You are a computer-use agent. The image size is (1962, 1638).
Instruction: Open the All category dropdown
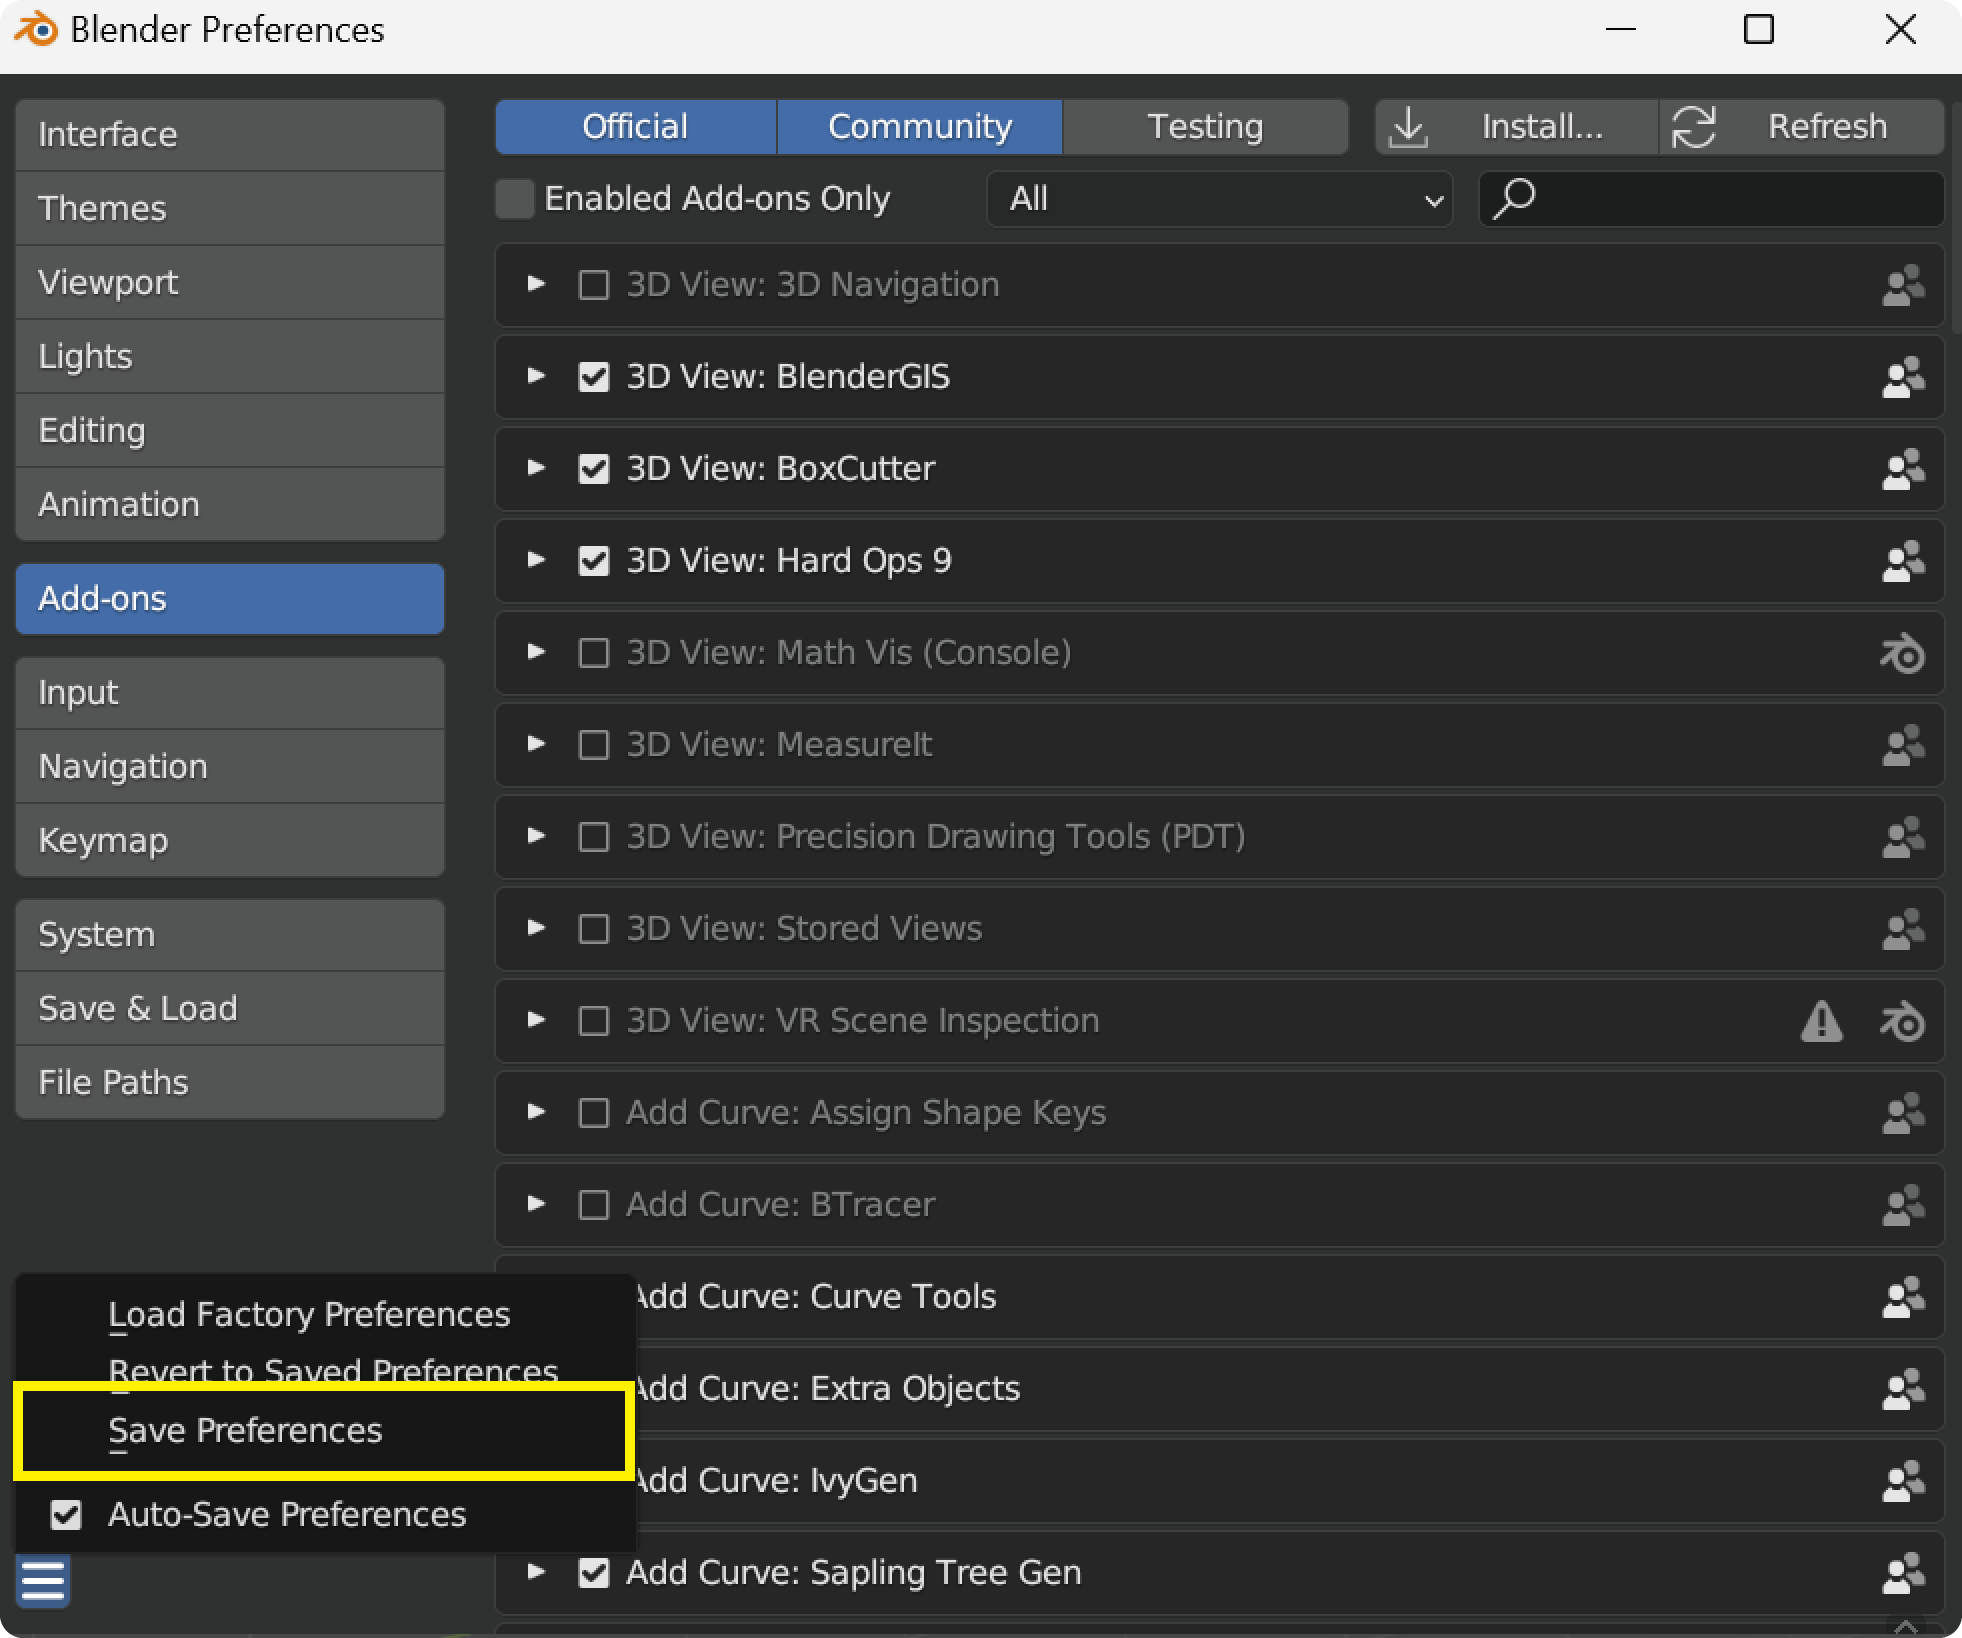tap(1219, 199)
